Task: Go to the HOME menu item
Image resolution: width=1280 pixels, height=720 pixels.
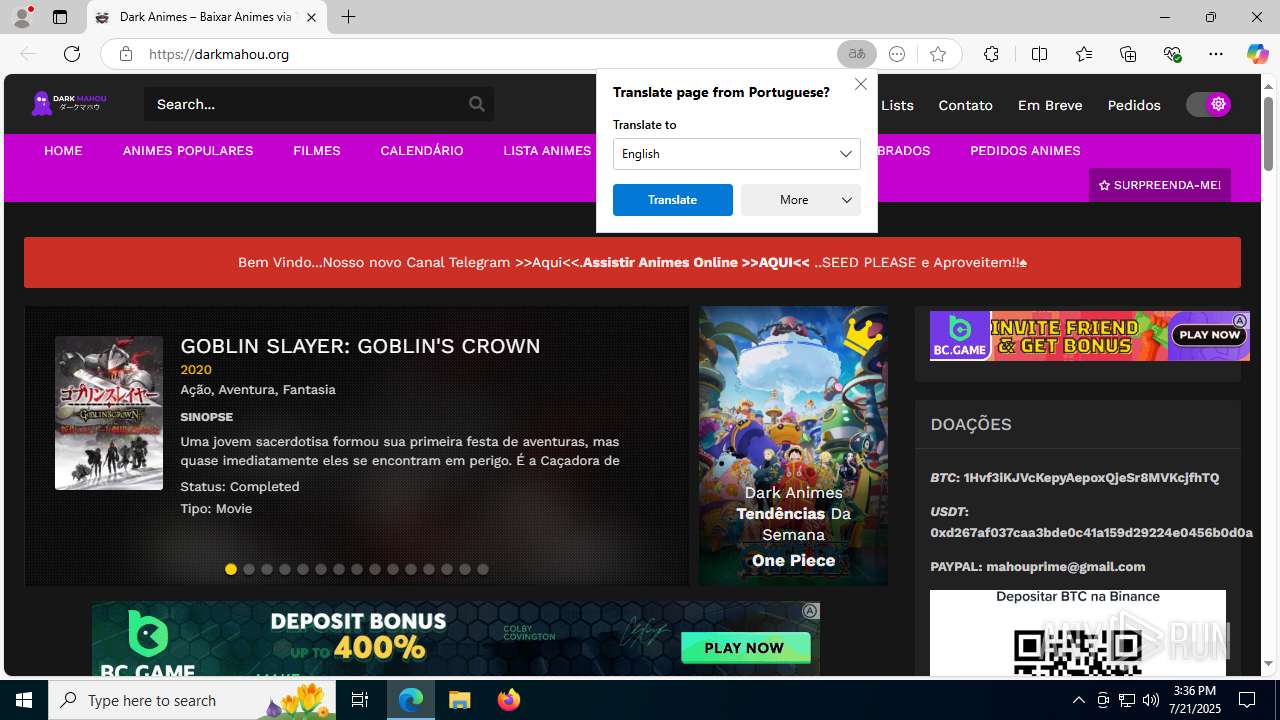Action: coord(63,151)
